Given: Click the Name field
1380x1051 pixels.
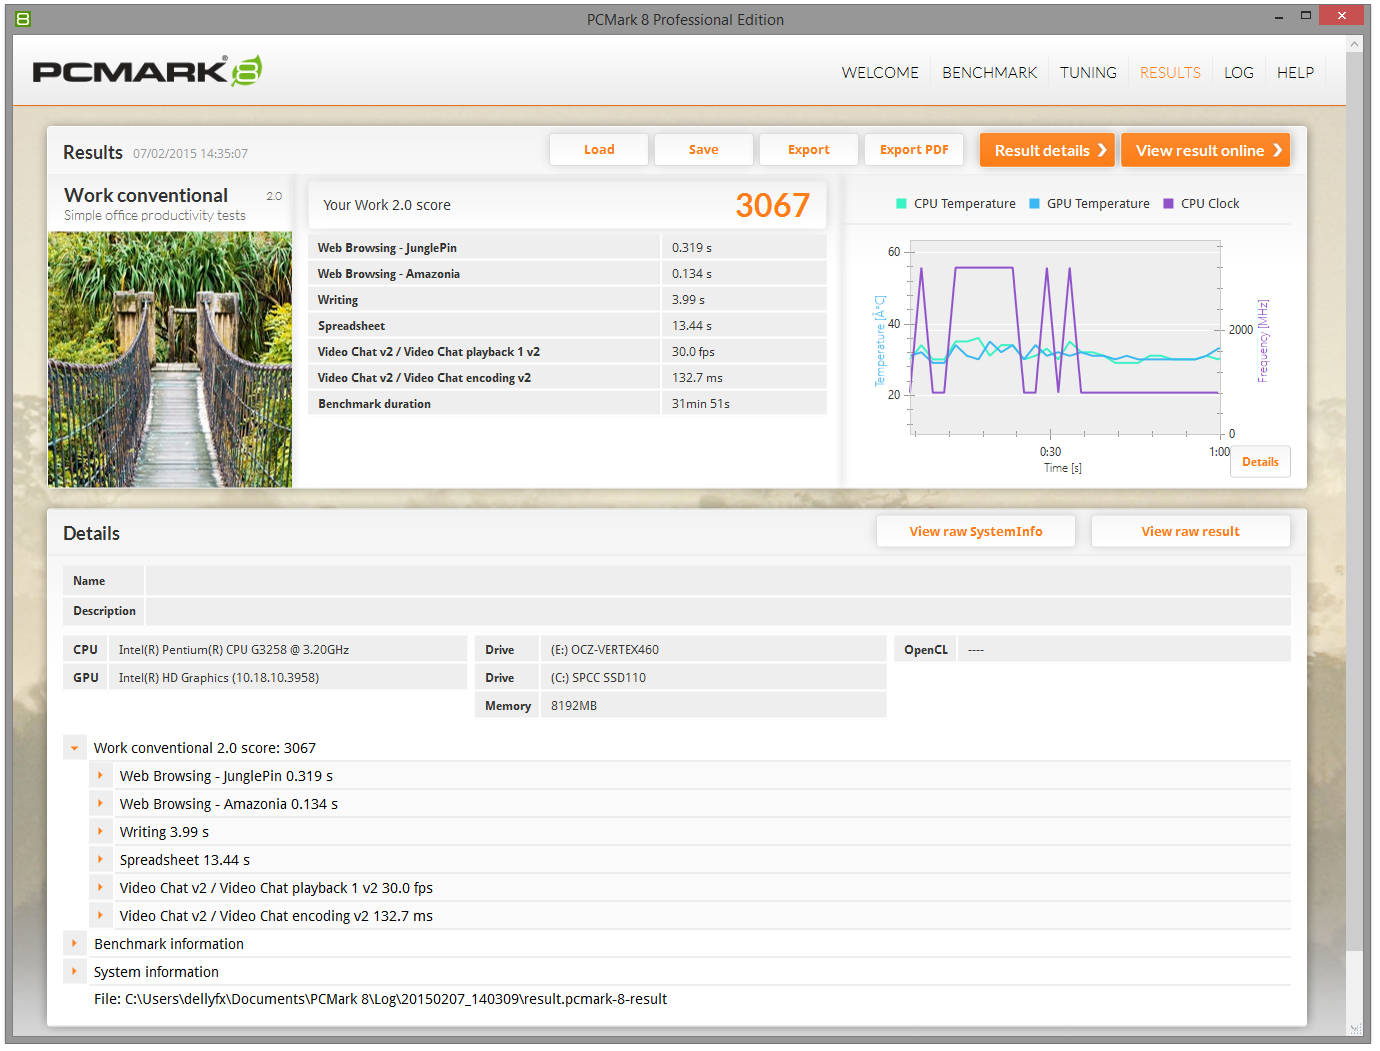Looking at the screenshot, I should point(718,581).
